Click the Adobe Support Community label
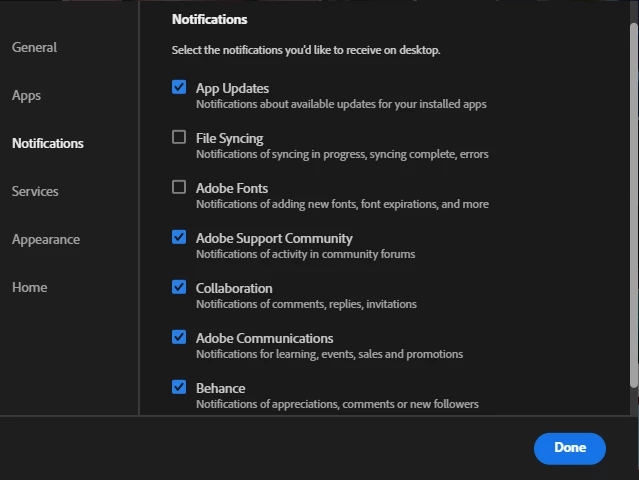 pos(274,238)
